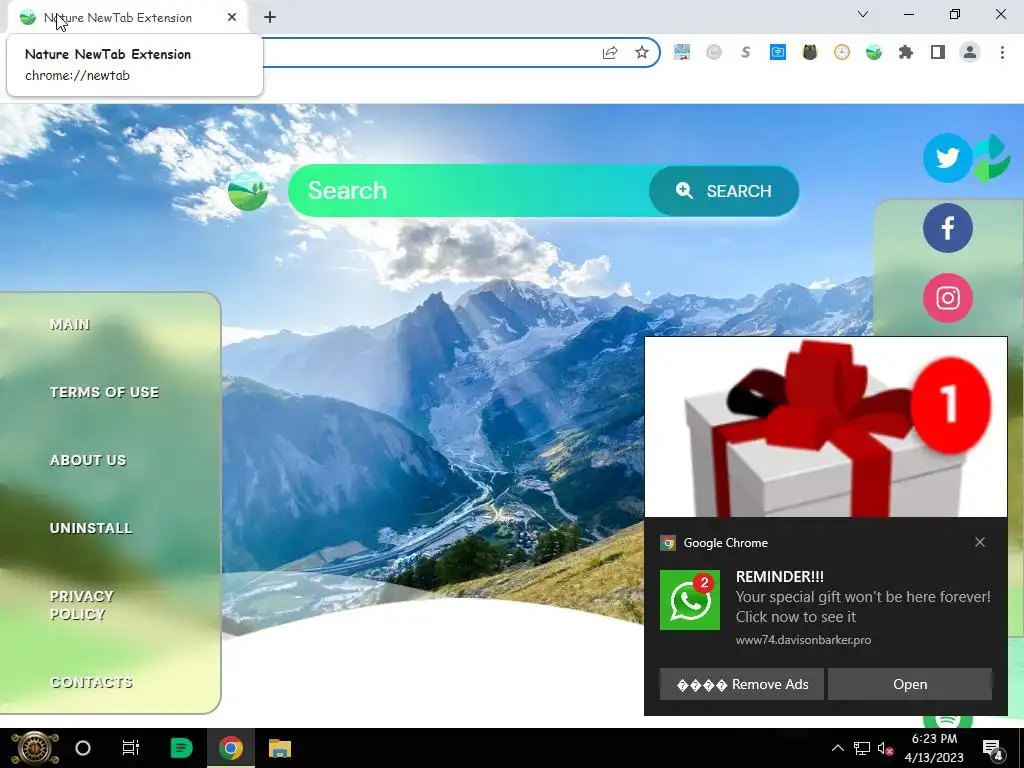
Task: Open File Explorer from taskbar
Action: (x=280, y=748)
